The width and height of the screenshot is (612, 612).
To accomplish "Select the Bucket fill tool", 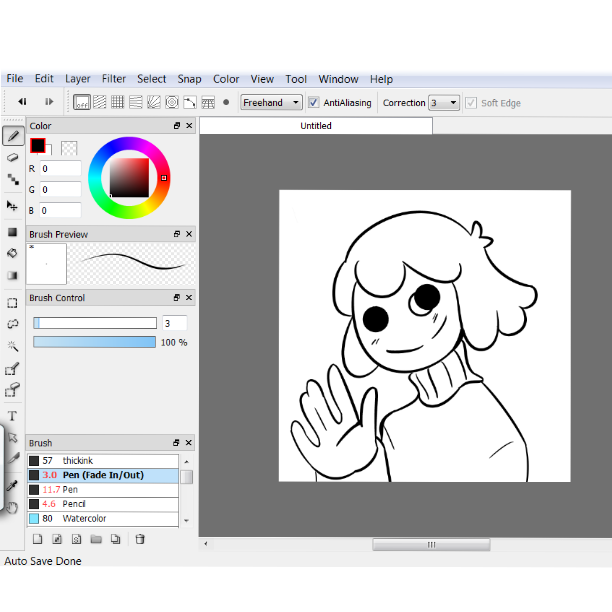I will (x=13, y=254).
